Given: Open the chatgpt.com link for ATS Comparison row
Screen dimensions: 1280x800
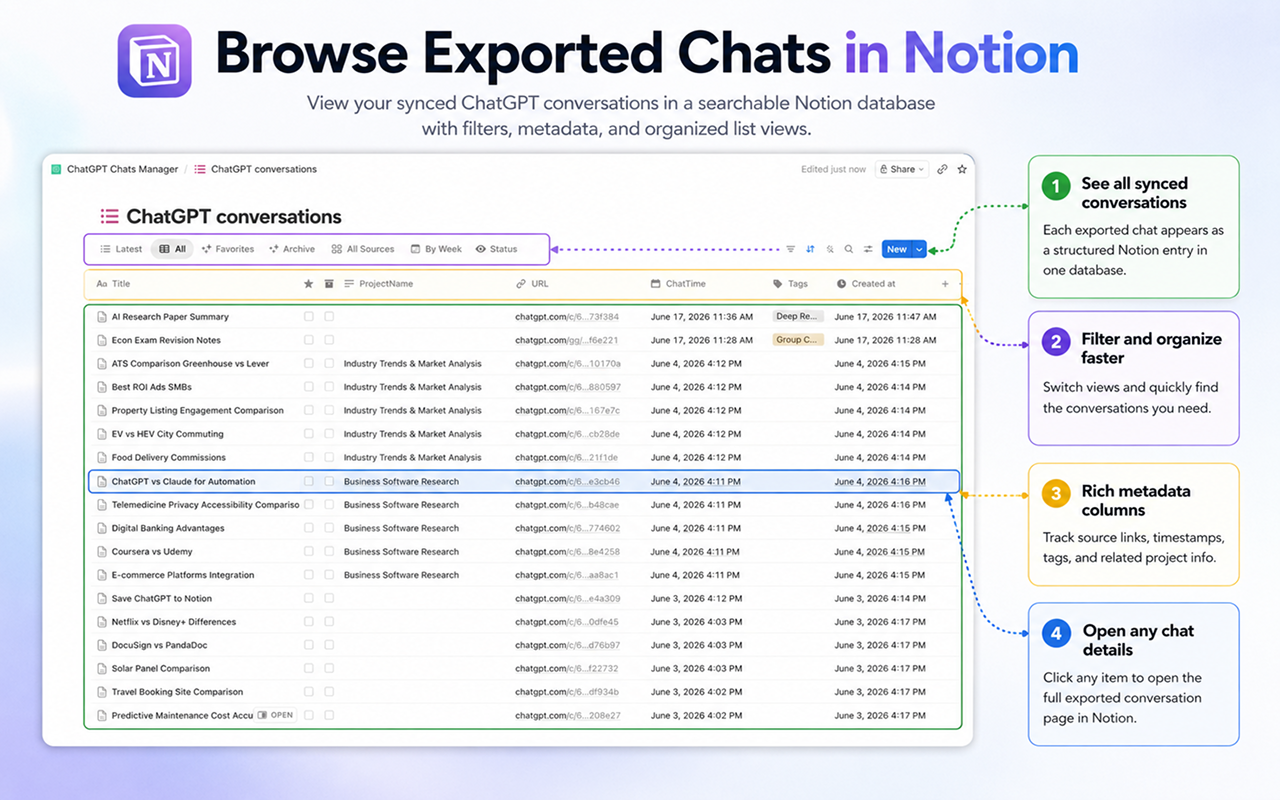Looking at the screenshot, I should tap(568, 364).
